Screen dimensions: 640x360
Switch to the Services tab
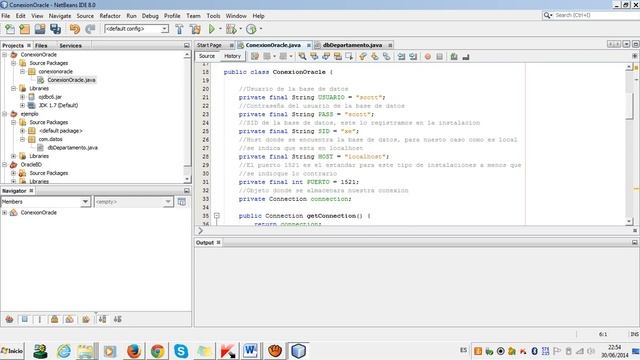[x=70, y=45]
